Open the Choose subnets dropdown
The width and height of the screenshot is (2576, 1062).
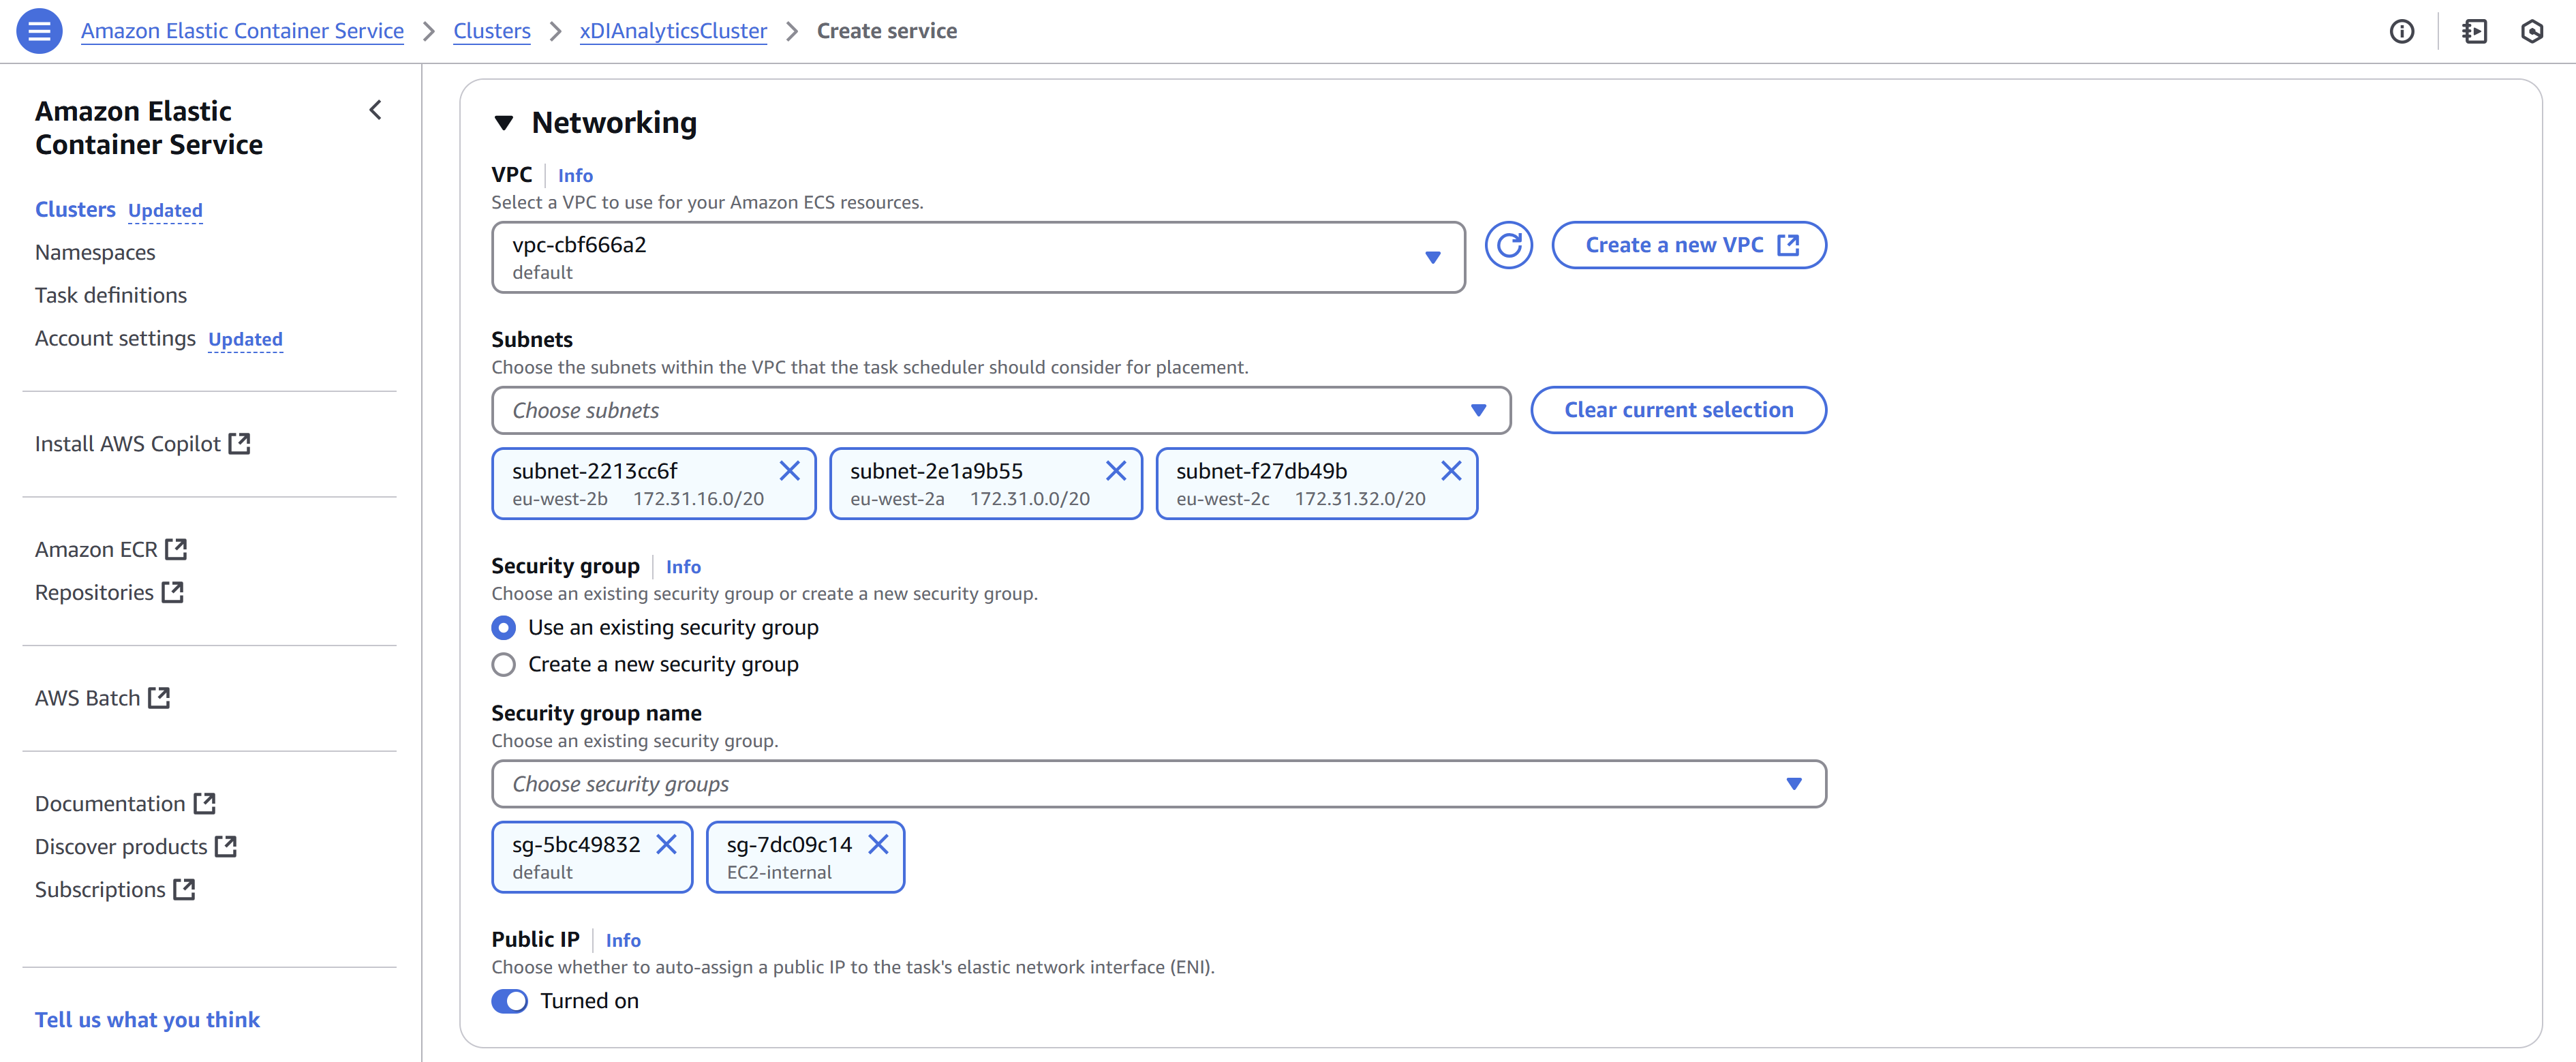(1000, 411)
